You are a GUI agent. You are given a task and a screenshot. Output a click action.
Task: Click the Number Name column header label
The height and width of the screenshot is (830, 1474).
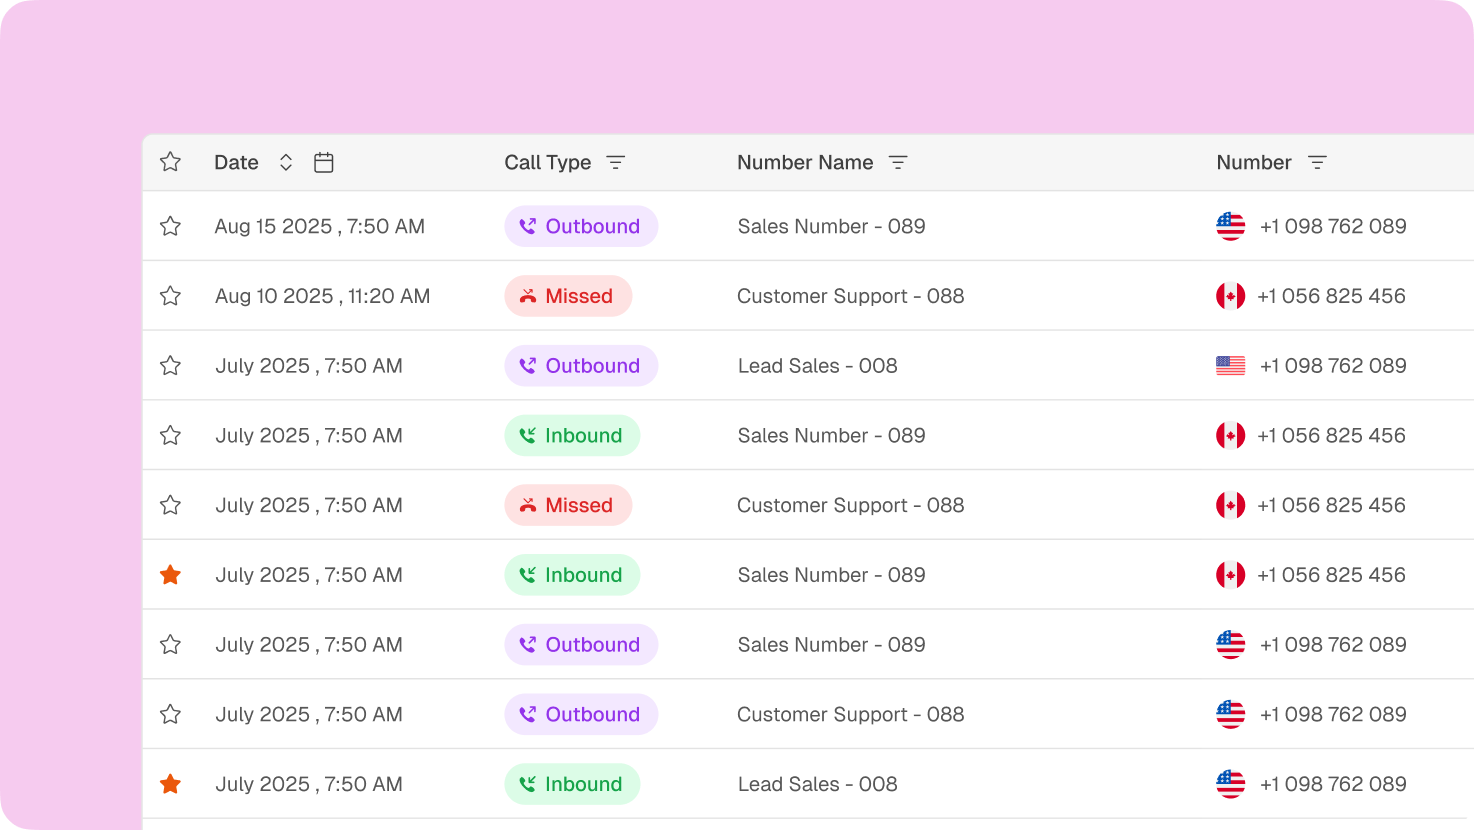click(805, 162)
